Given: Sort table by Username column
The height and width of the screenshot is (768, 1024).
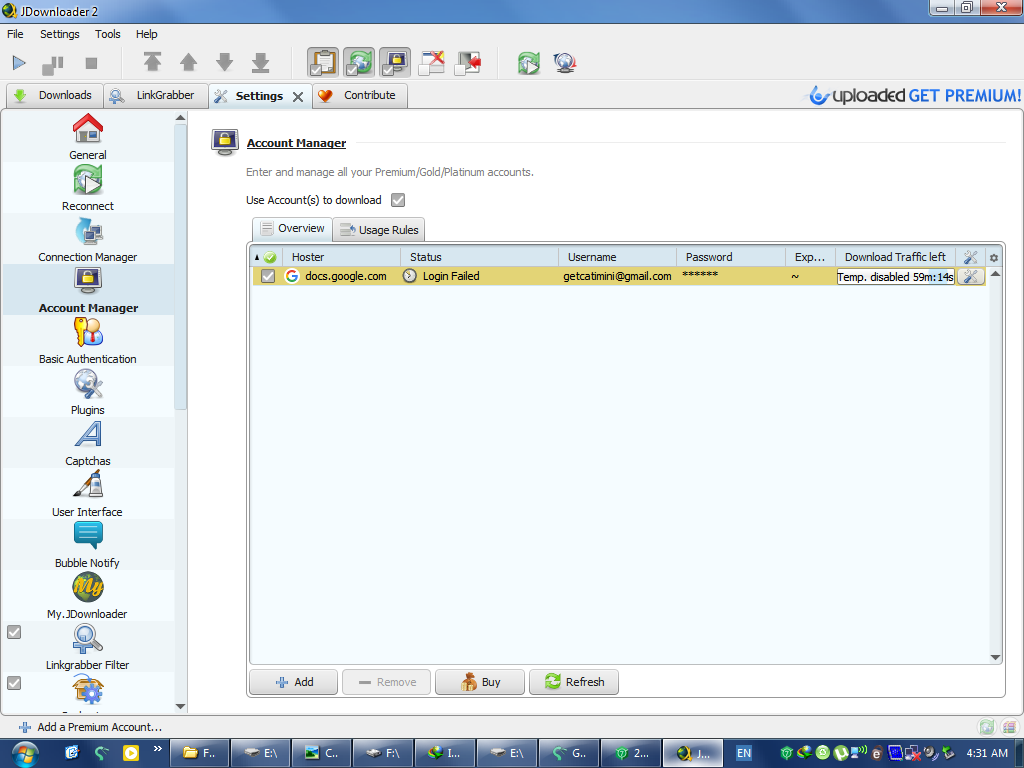Looking at the screenshot, I should point(617,257).
